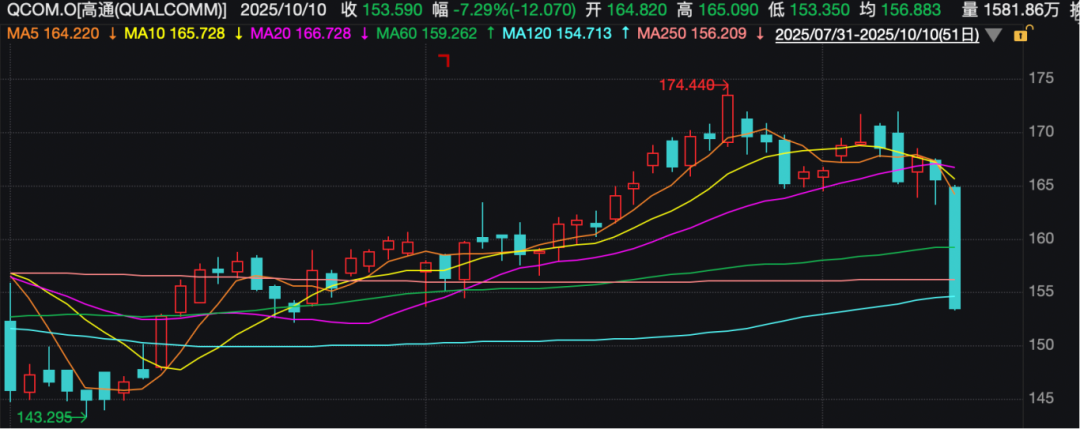Click the small red corner marker on chart

[445, 61]
